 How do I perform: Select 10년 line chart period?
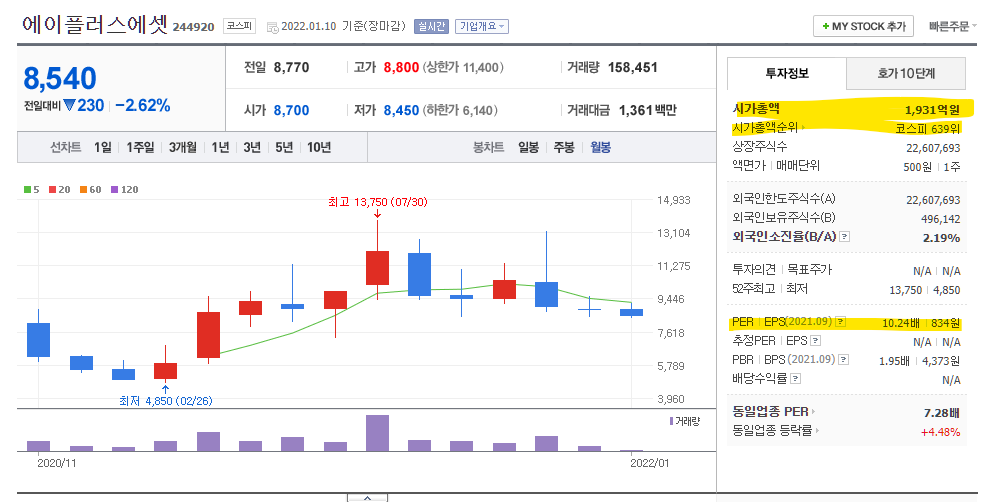[319, 148]
